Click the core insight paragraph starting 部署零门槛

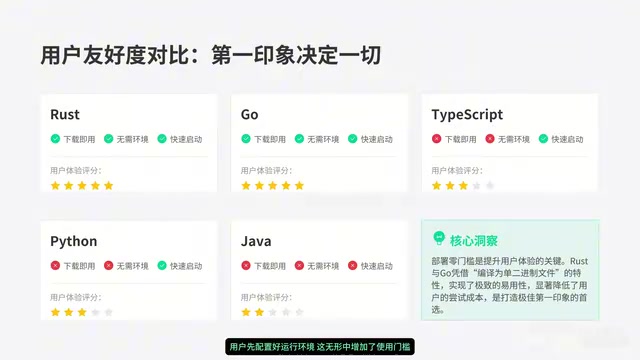509,285
